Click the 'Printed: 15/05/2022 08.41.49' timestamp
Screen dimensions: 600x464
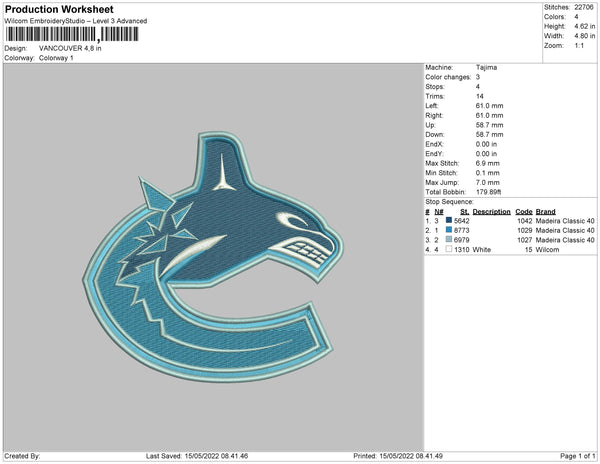[398, 456]
